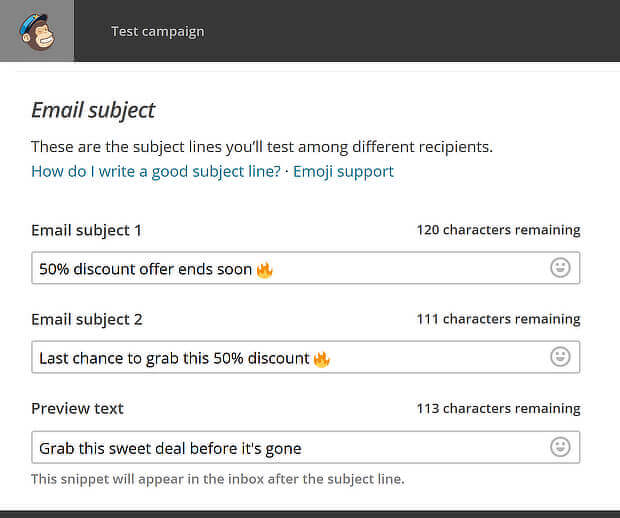Focus the Email subject 1 text field
This screenshot has height=518, width=620.
tap(306, 268)
